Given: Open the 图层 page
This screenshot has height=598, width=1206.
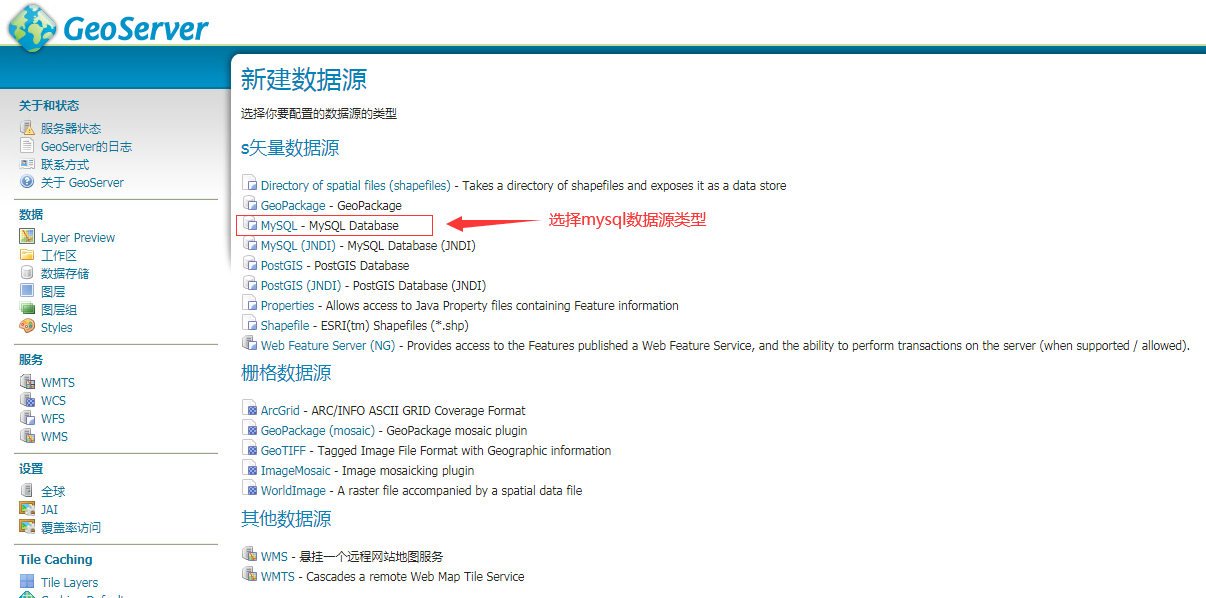Looking at the screenshot, I should pos(53,291).
